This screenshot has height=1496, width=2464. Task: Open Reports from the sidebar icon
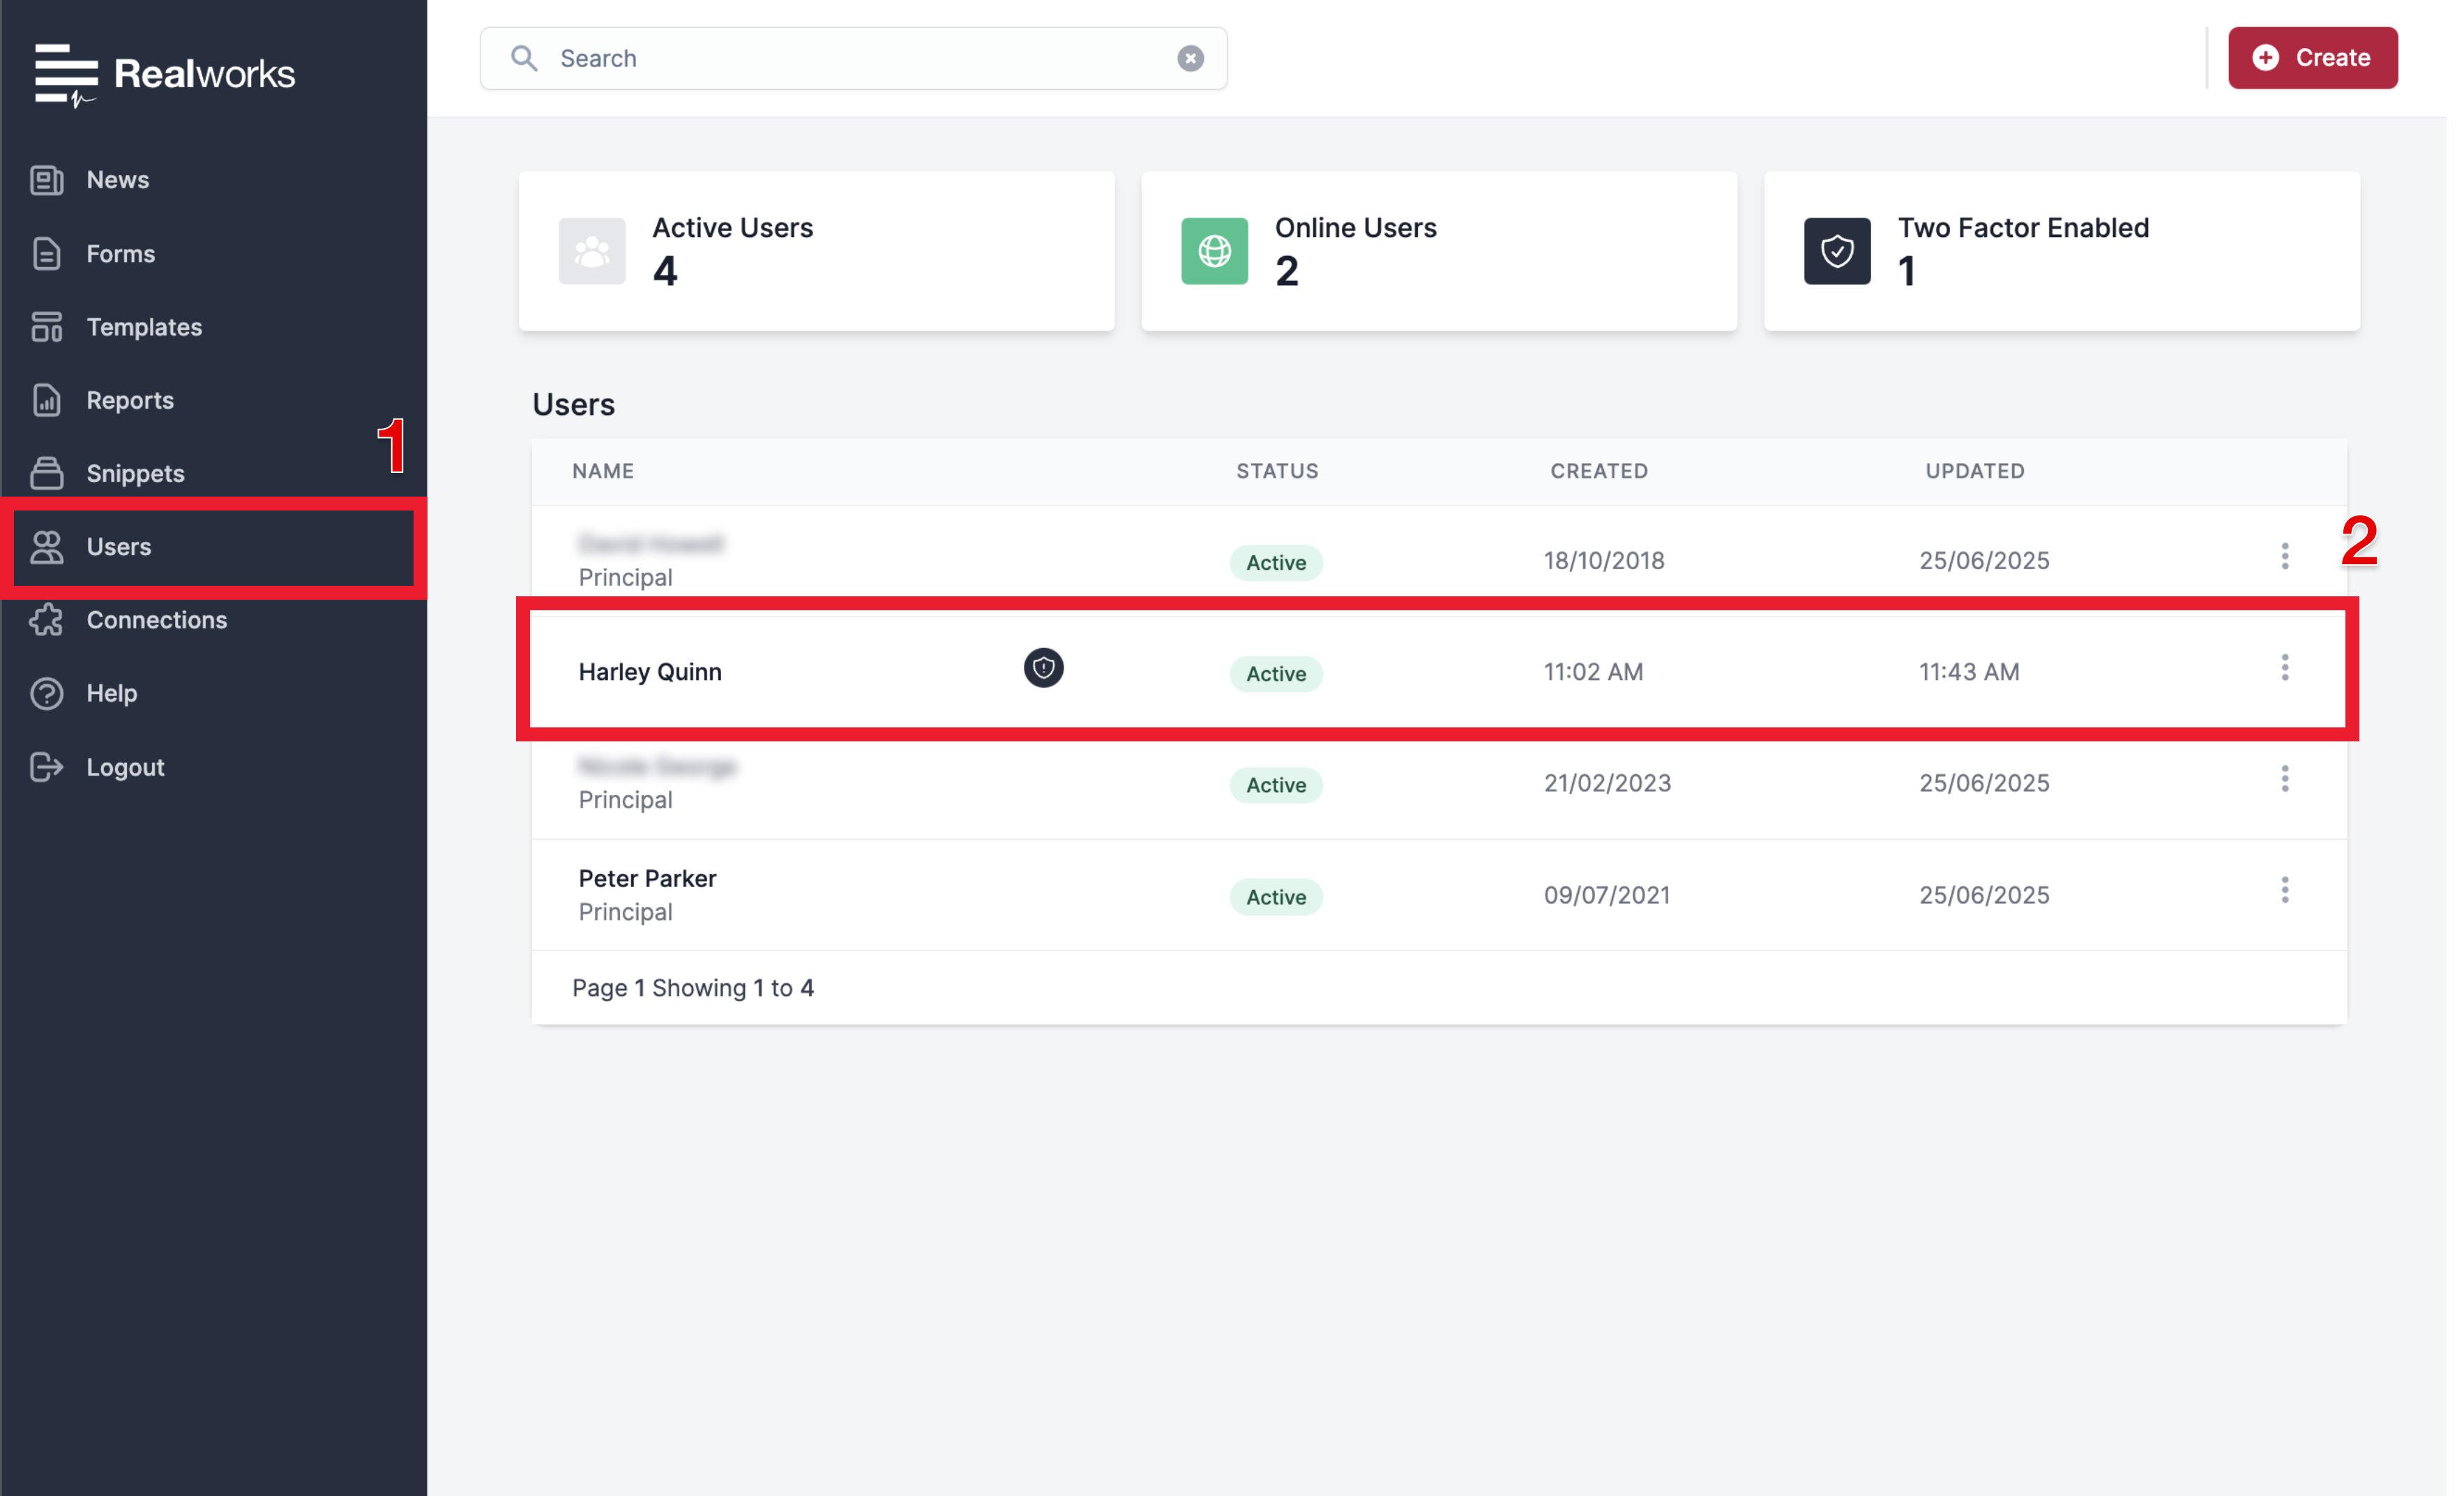(46, 399)
